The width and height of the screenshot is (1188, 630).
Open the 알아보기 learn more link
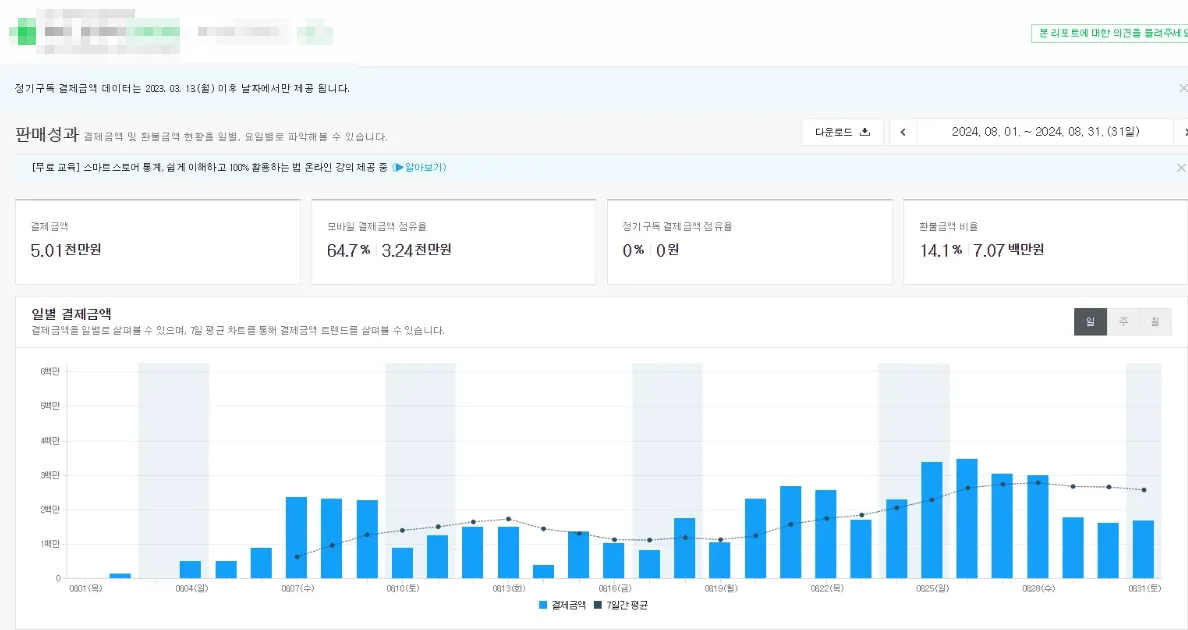click(x=420, y=168)
